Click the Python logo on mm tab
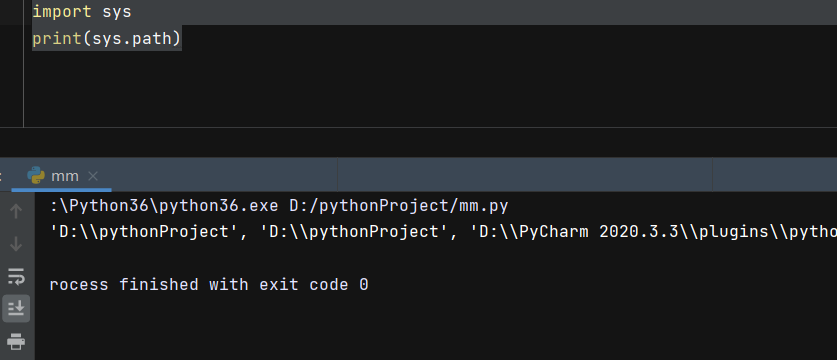837x360 pixels. [36, 175]
